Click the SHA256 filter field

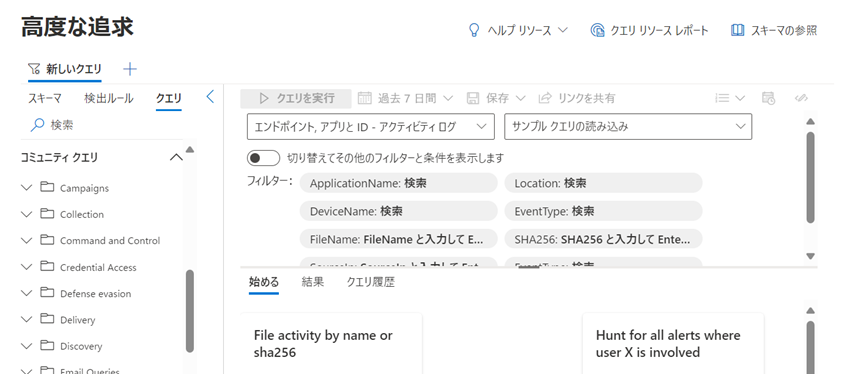click(603, 238)
